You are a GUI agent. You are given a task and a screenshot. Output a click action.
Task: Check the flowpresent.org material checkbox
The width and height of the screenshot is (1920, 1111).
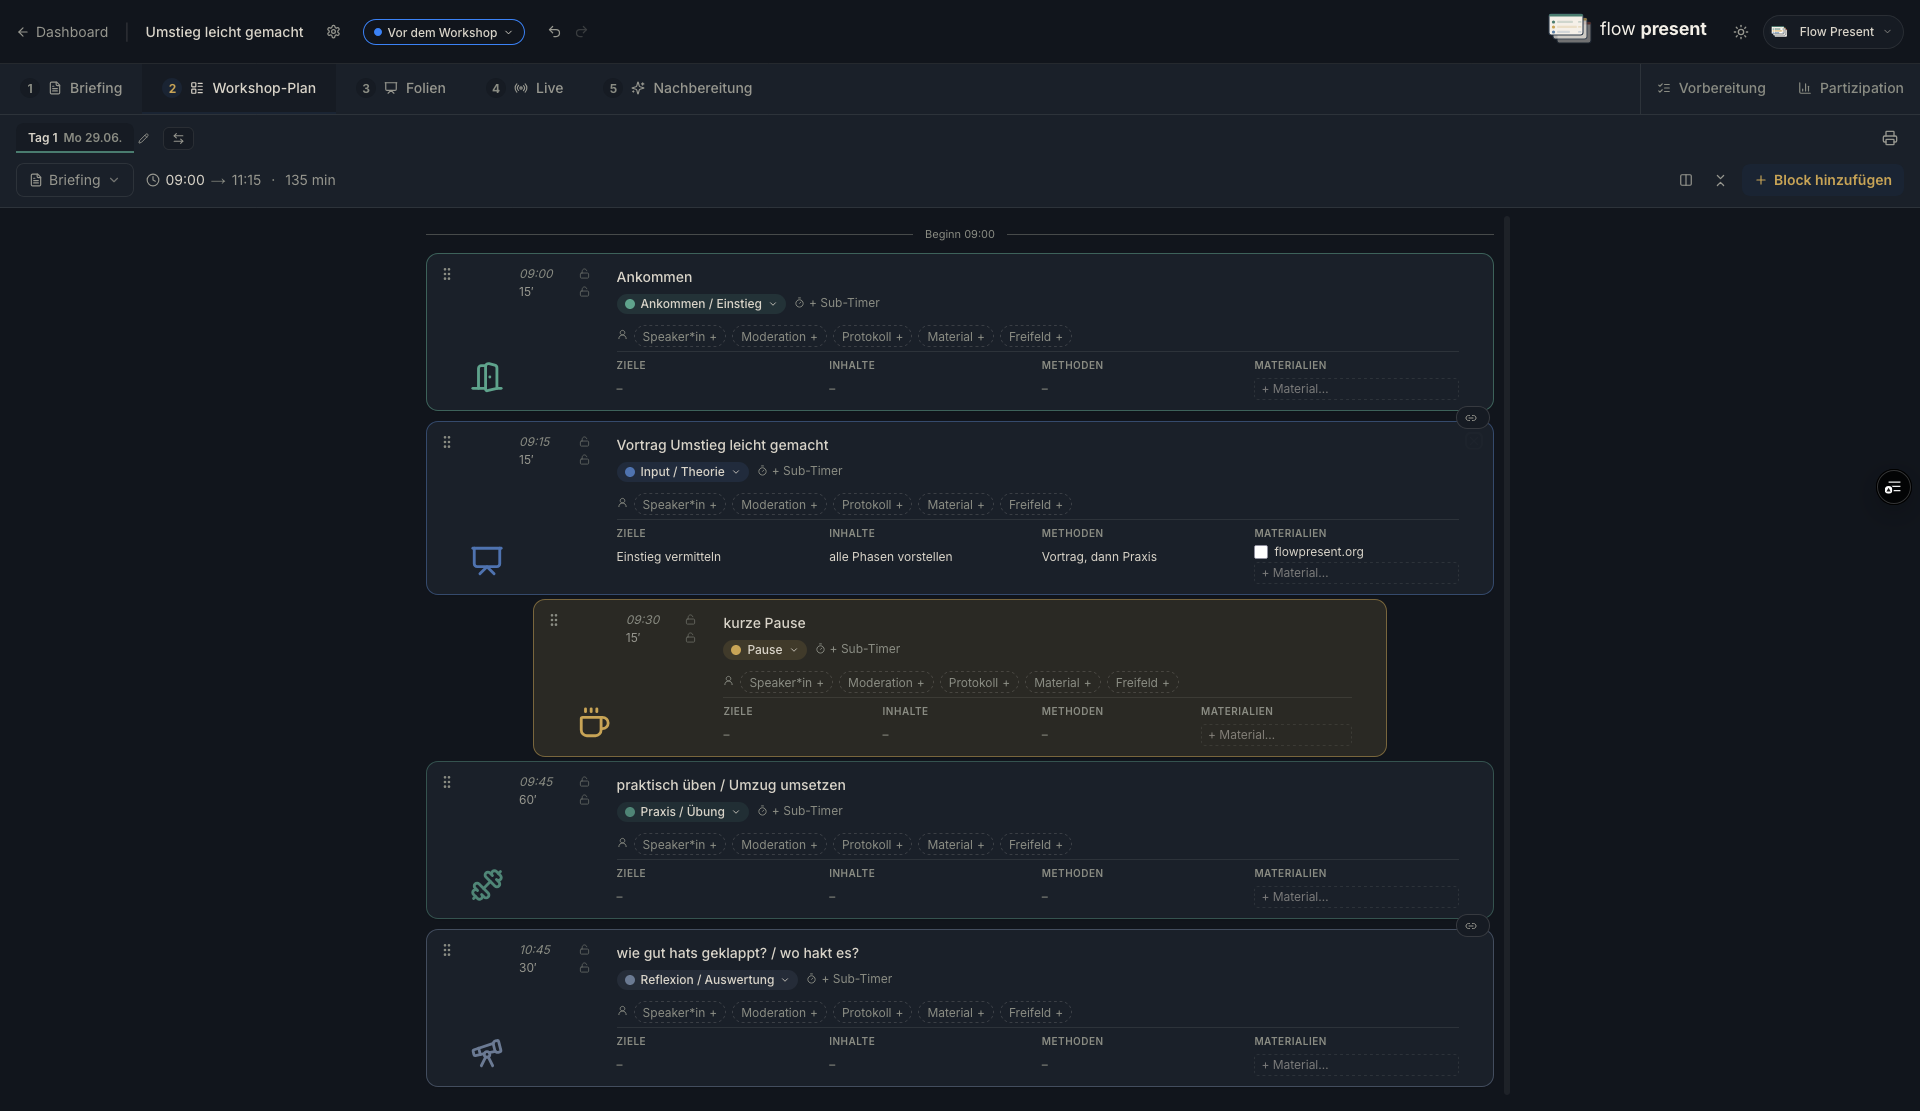[x=1261, y=552]
